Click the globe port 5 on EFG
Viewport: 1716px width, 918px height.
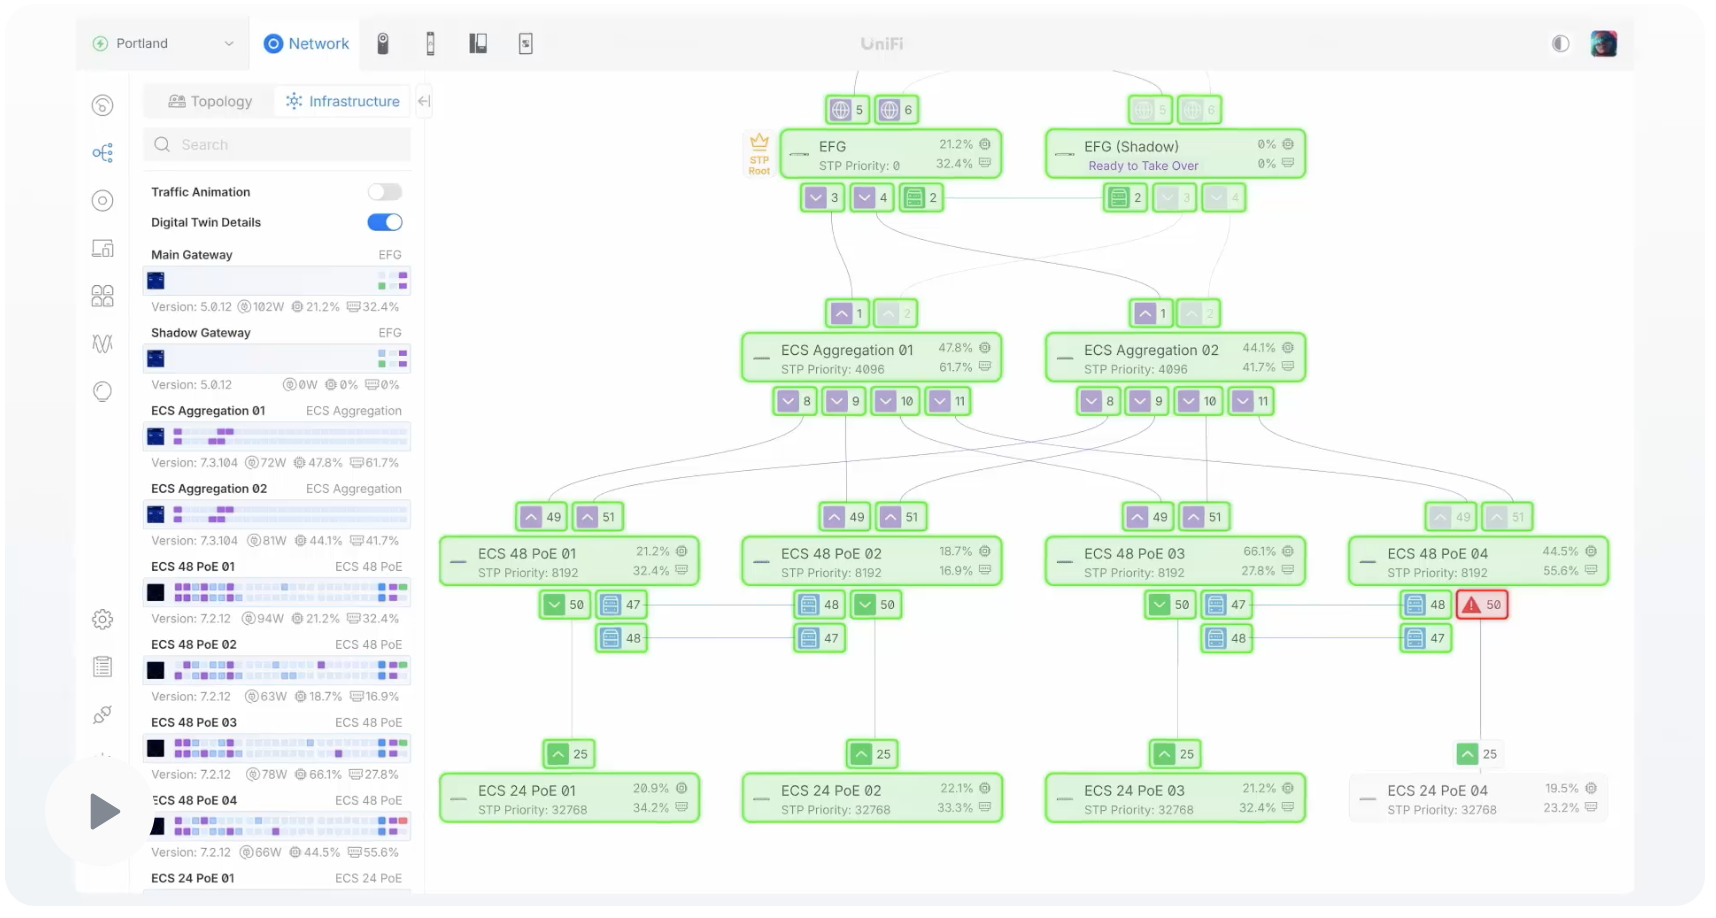[x=846, y=110]
